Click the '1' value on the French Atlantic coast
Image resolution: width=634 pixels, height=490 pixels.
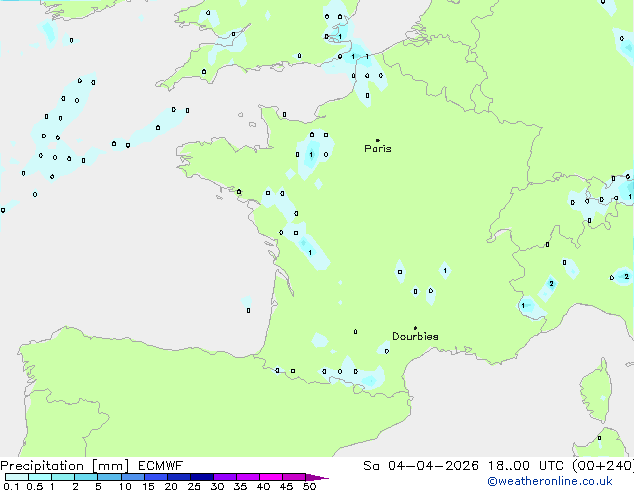pyautogui.click(x=310, y=253)
